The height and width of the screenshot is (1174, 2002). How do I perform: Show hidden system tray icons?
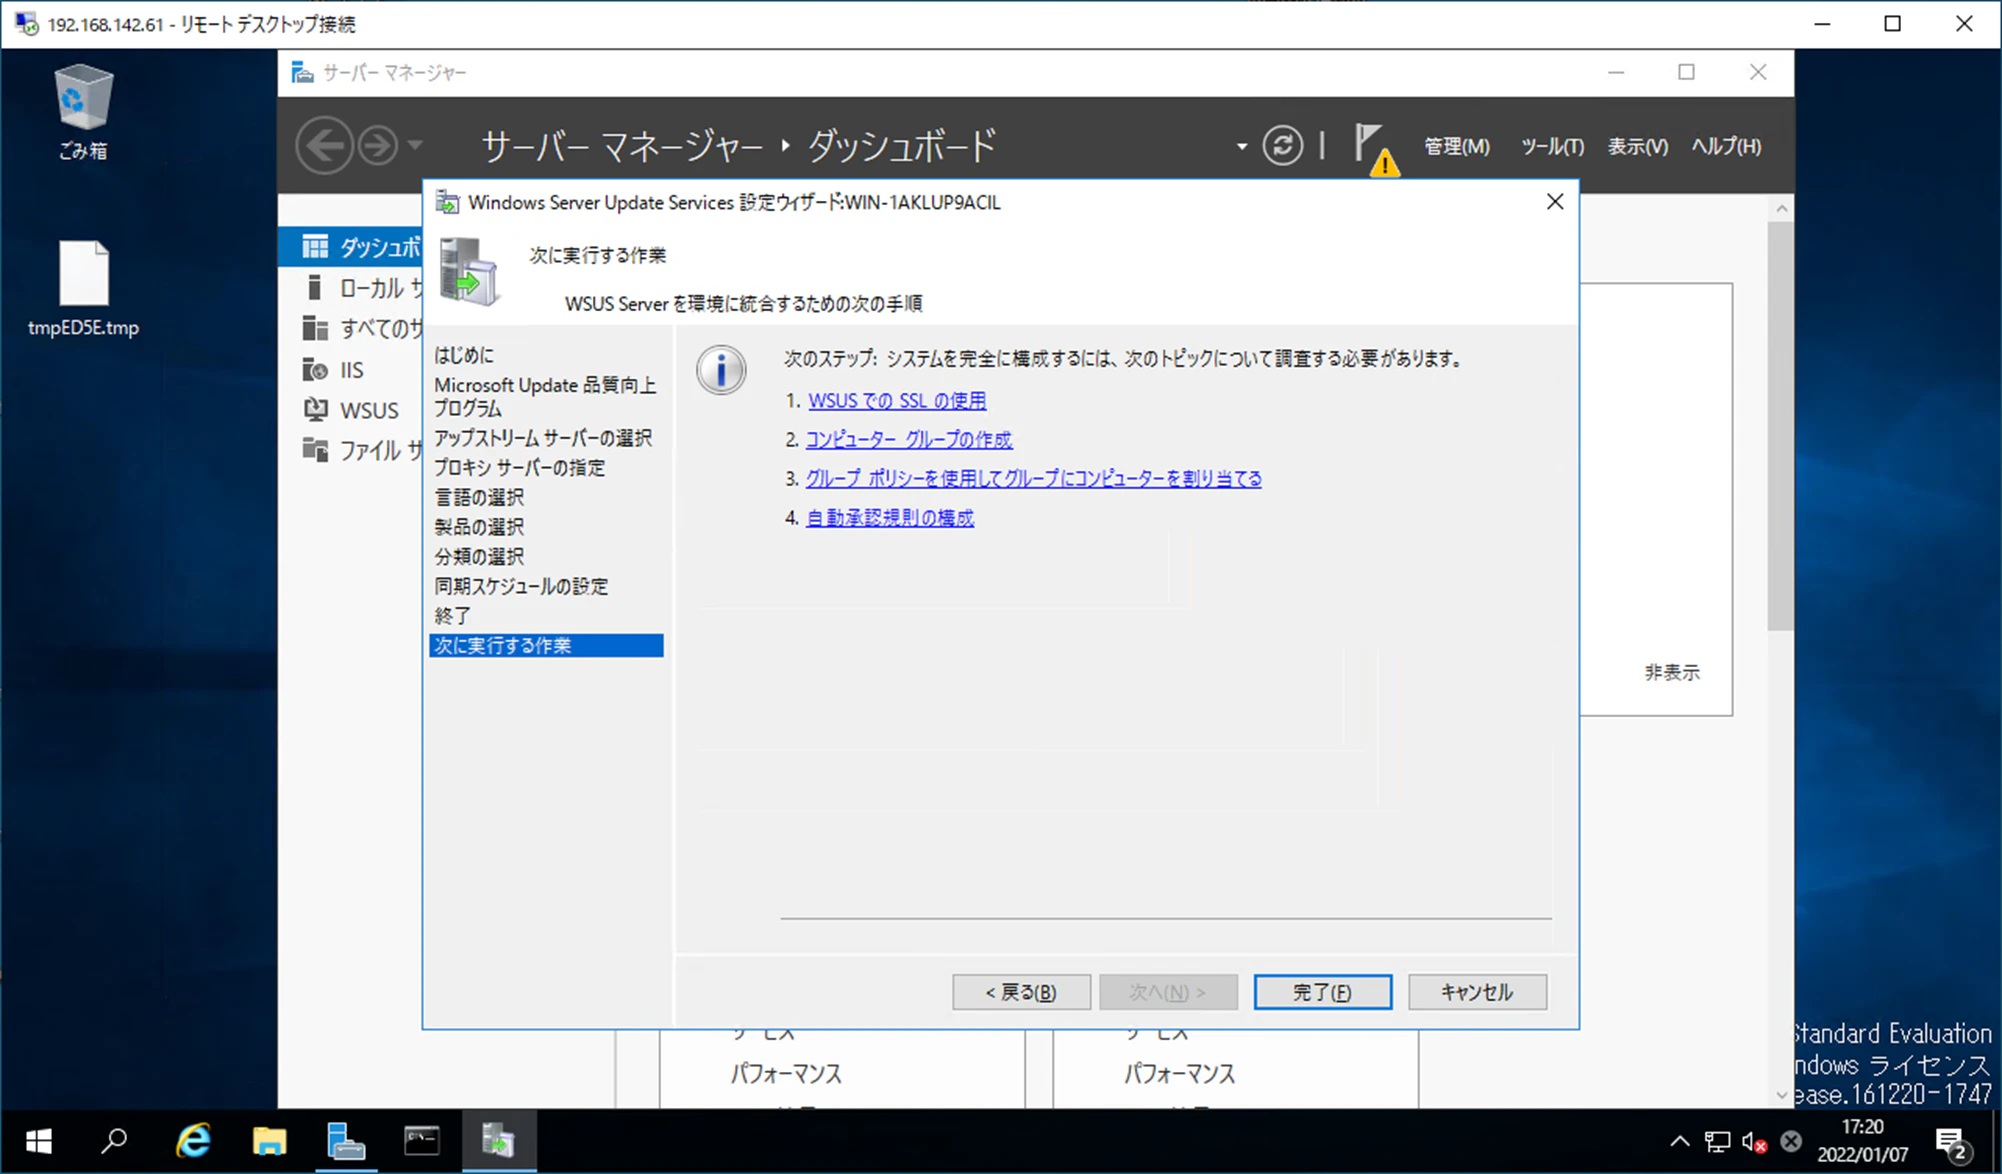point(1680,1141)
